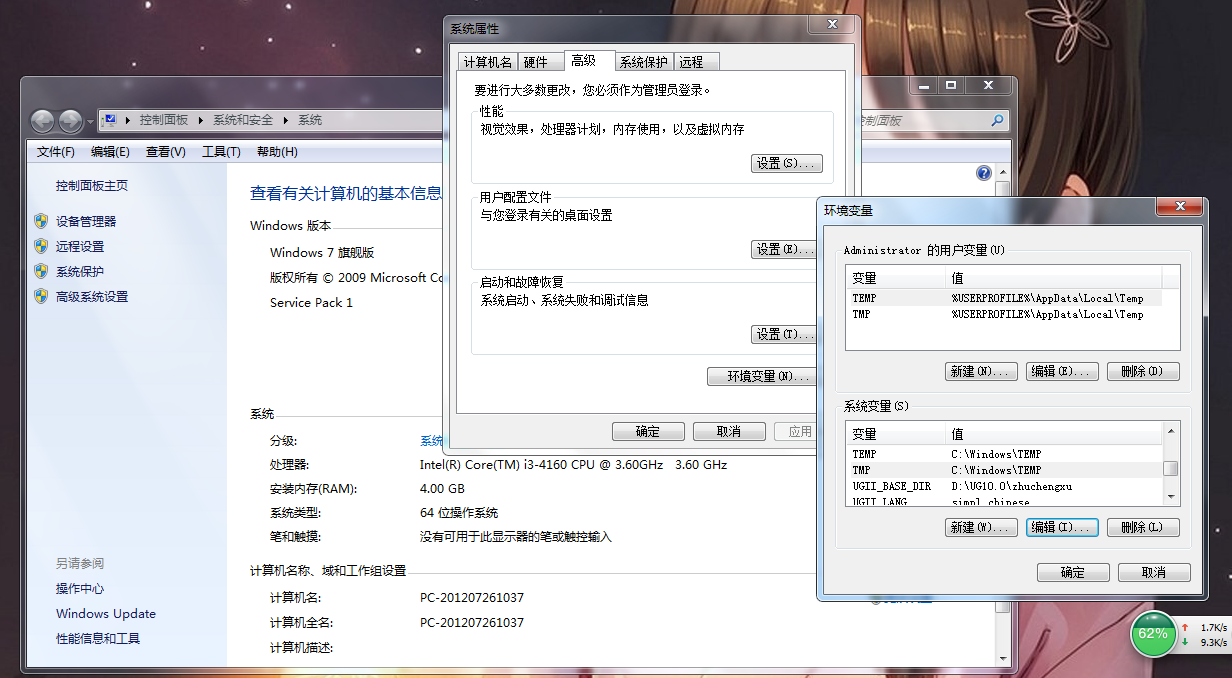Click 删除(L) for system variables

[x=1143, y=527]
